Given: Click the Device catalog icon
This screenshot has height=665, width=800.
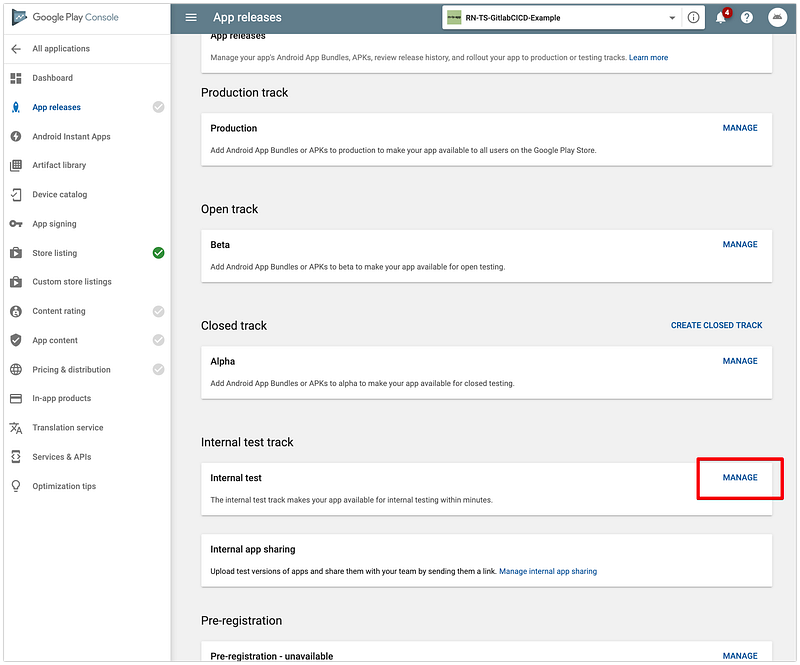Looking at the screenshot, I should [16, 194].
